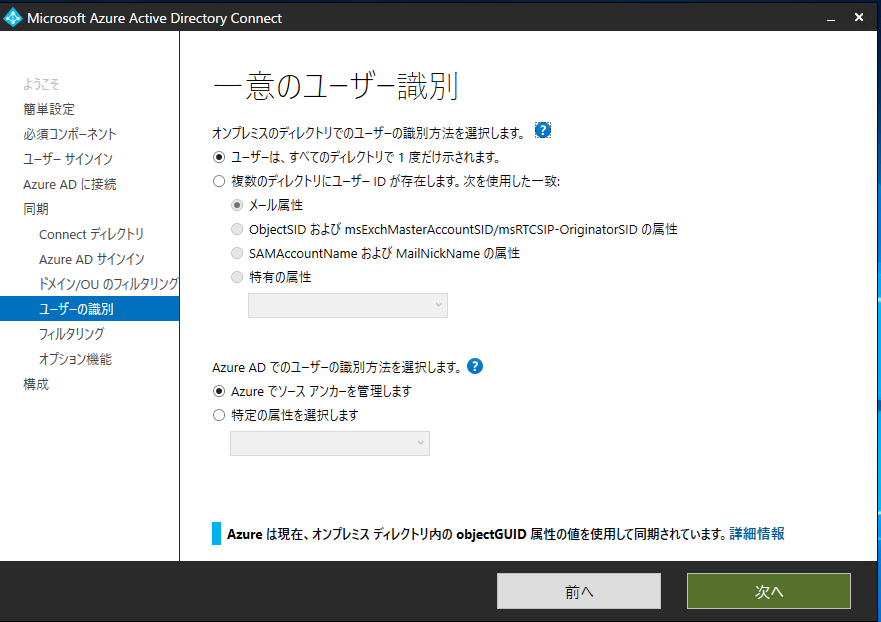Go to Azure AD に接続 step

point(70,184)
